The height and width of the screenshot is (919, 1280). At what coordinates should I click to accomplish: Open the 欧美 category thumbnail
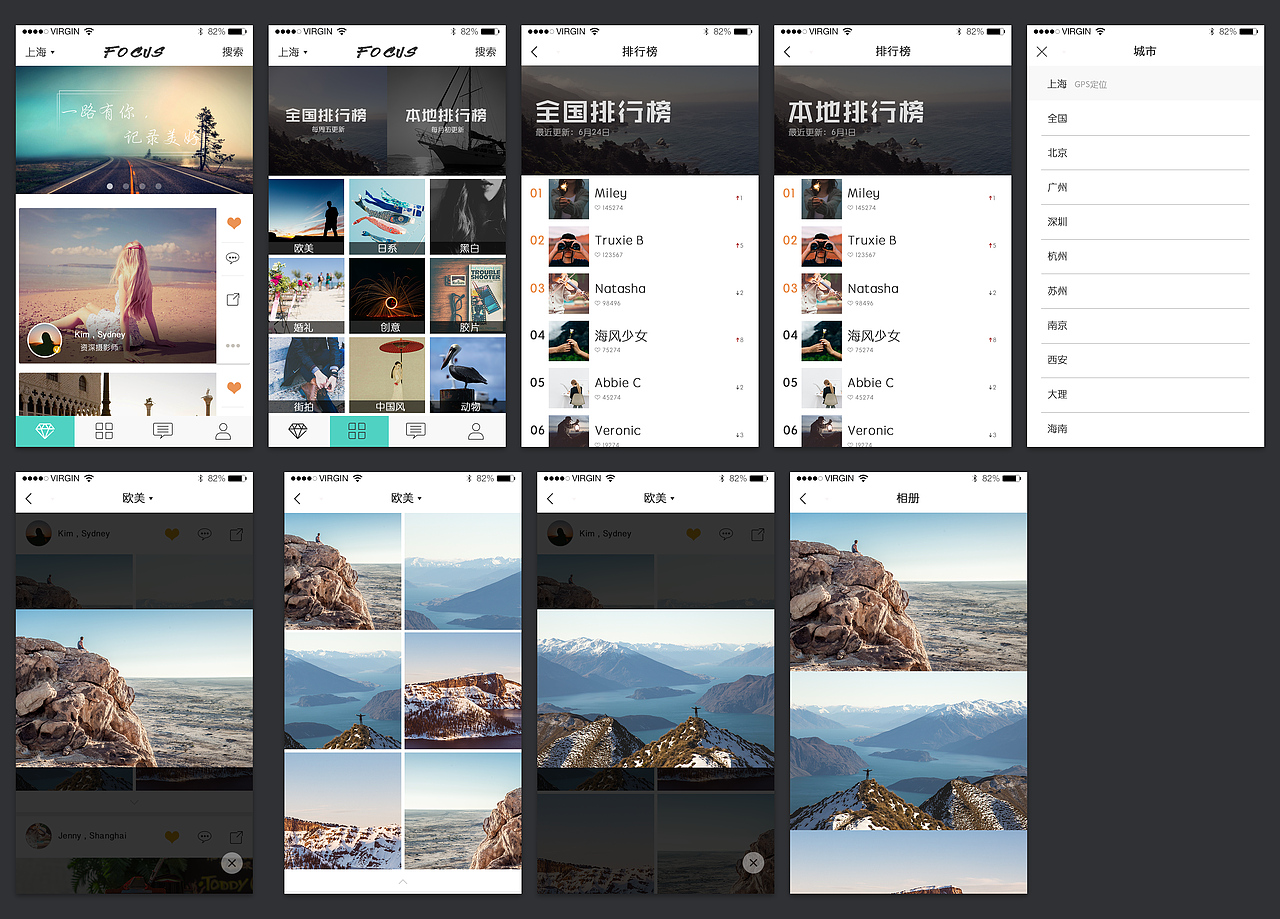(x=306, y=217)
